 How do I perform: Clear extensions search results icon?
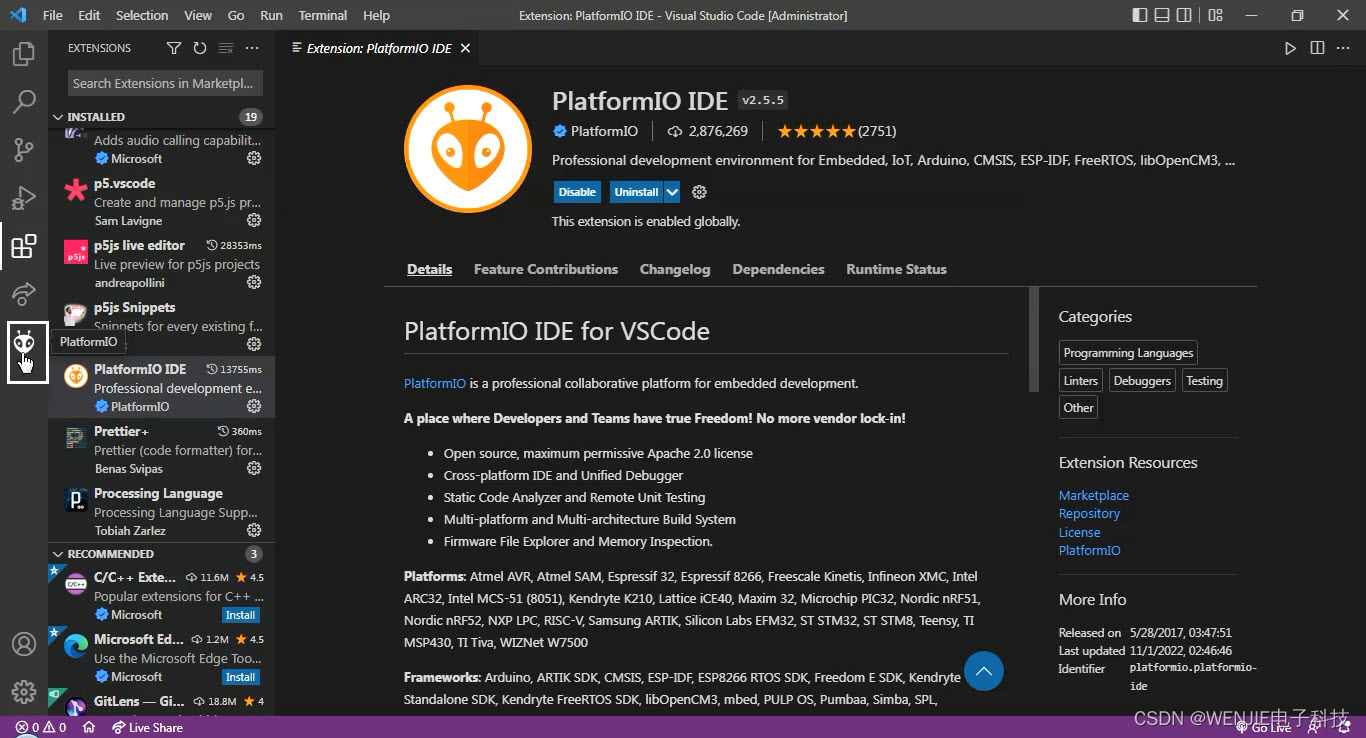coord(226,48)
